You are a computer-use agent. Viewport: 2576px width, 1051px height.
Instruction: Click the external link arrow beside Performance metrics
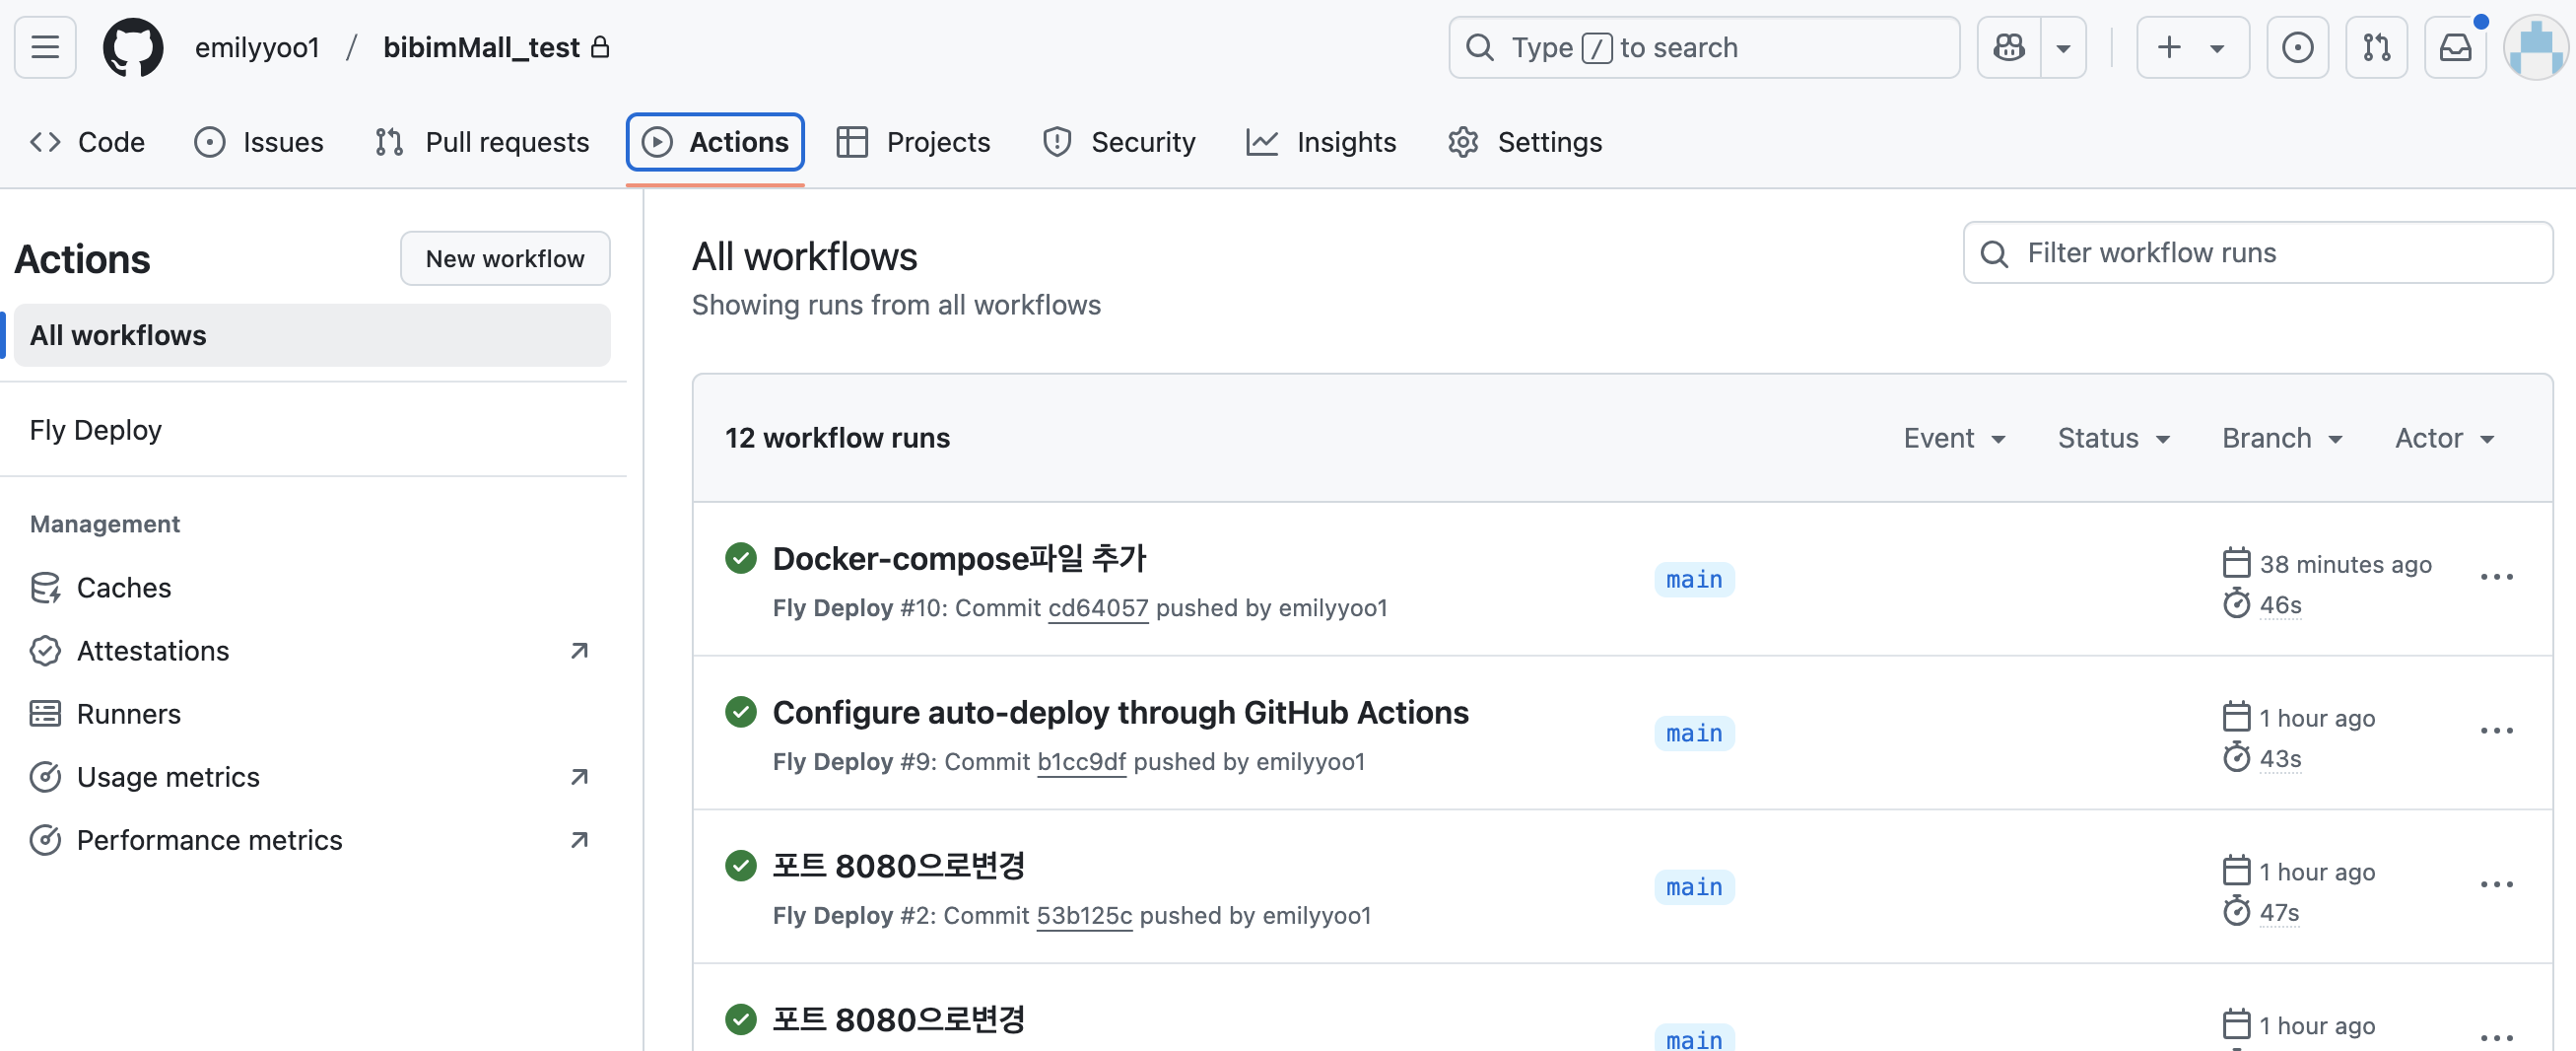579,840
